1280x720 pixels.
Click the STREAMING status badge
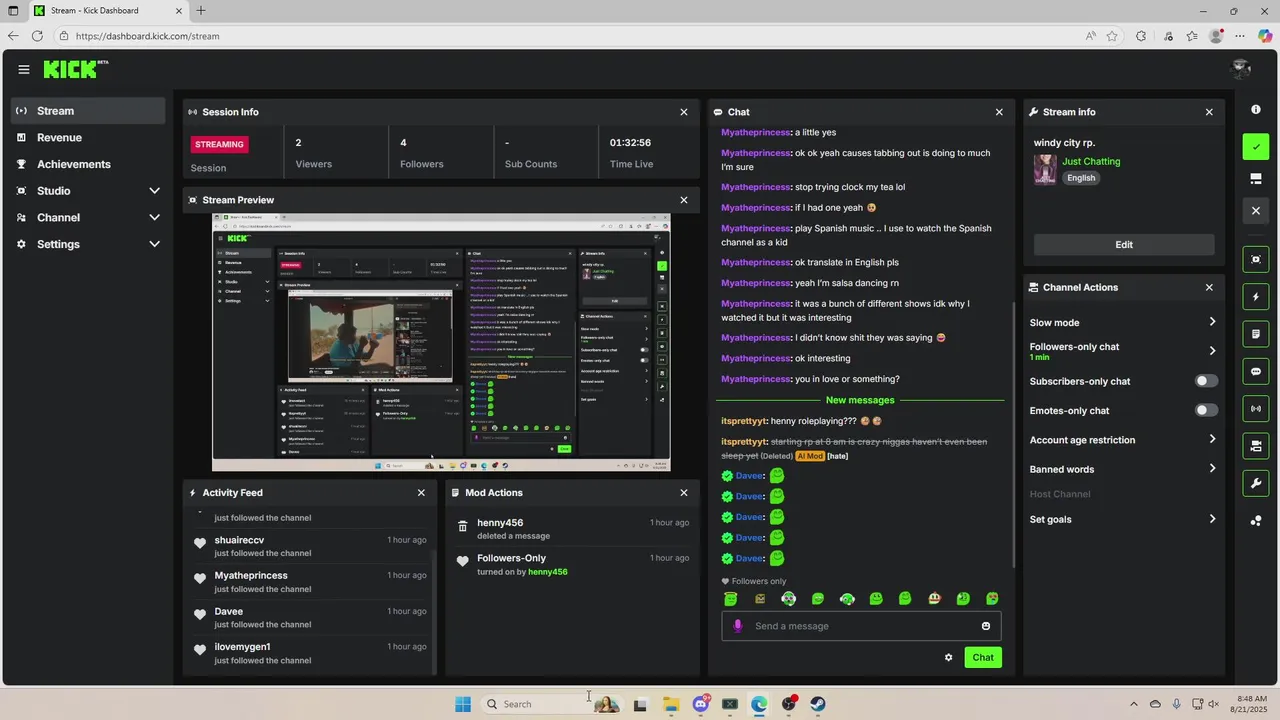click(x=220, y=144)
